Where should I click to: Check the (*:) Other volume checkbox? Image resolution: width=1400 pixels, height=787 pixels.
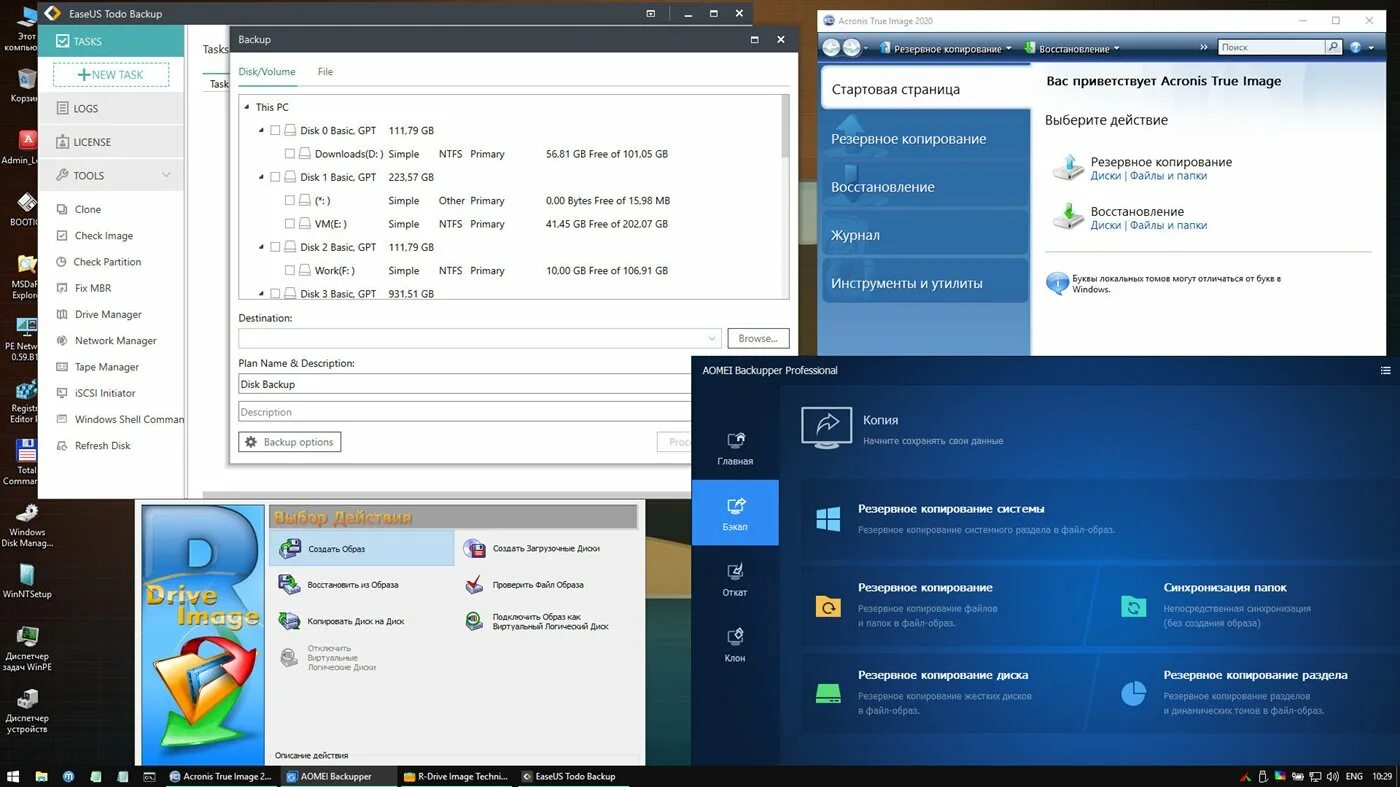(290, 201)
